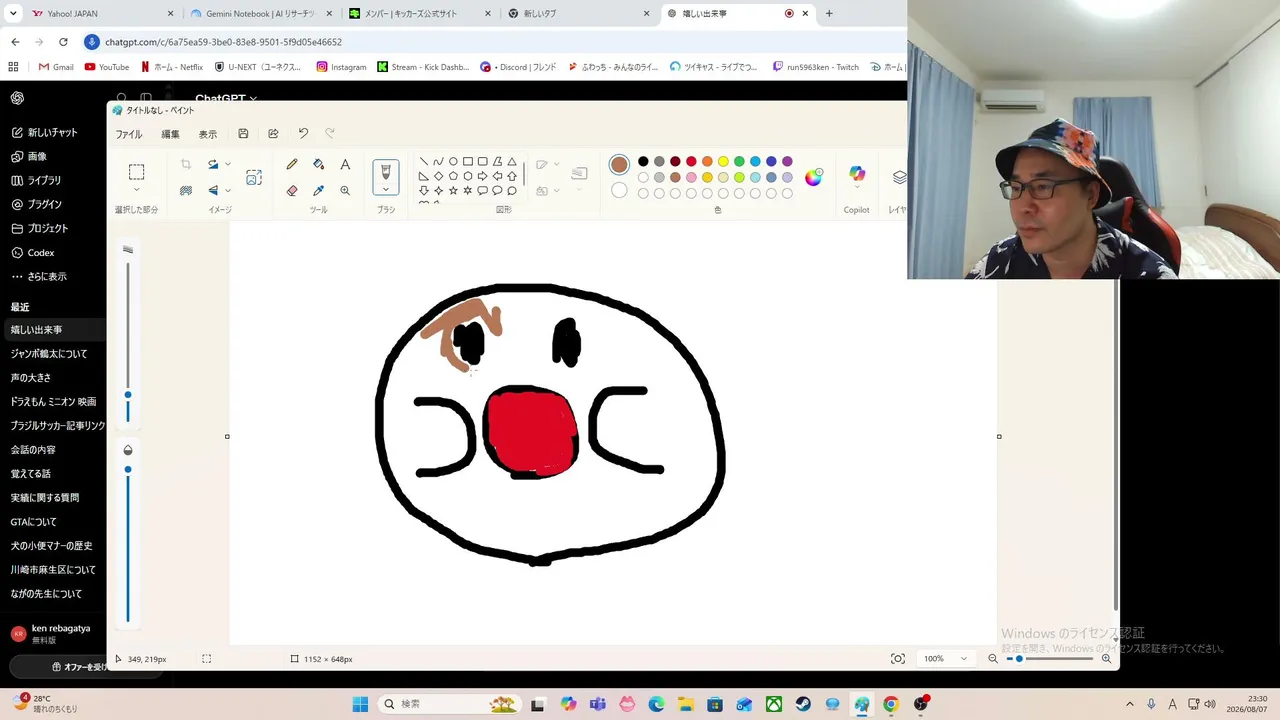Open the YouTube bookmark
This screenshot has height=720, width=1280.
click(107, 67)
